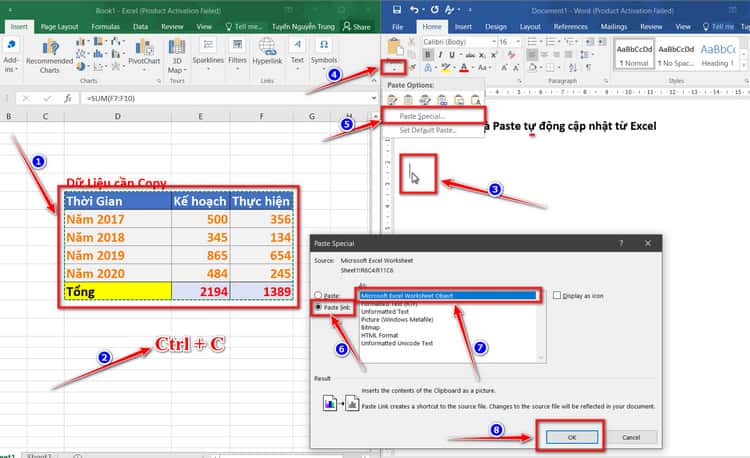750x458 pixels.
Task: Choose Paste Special from the paste menu
Action: pyautogui.click(x=433, y=116)
